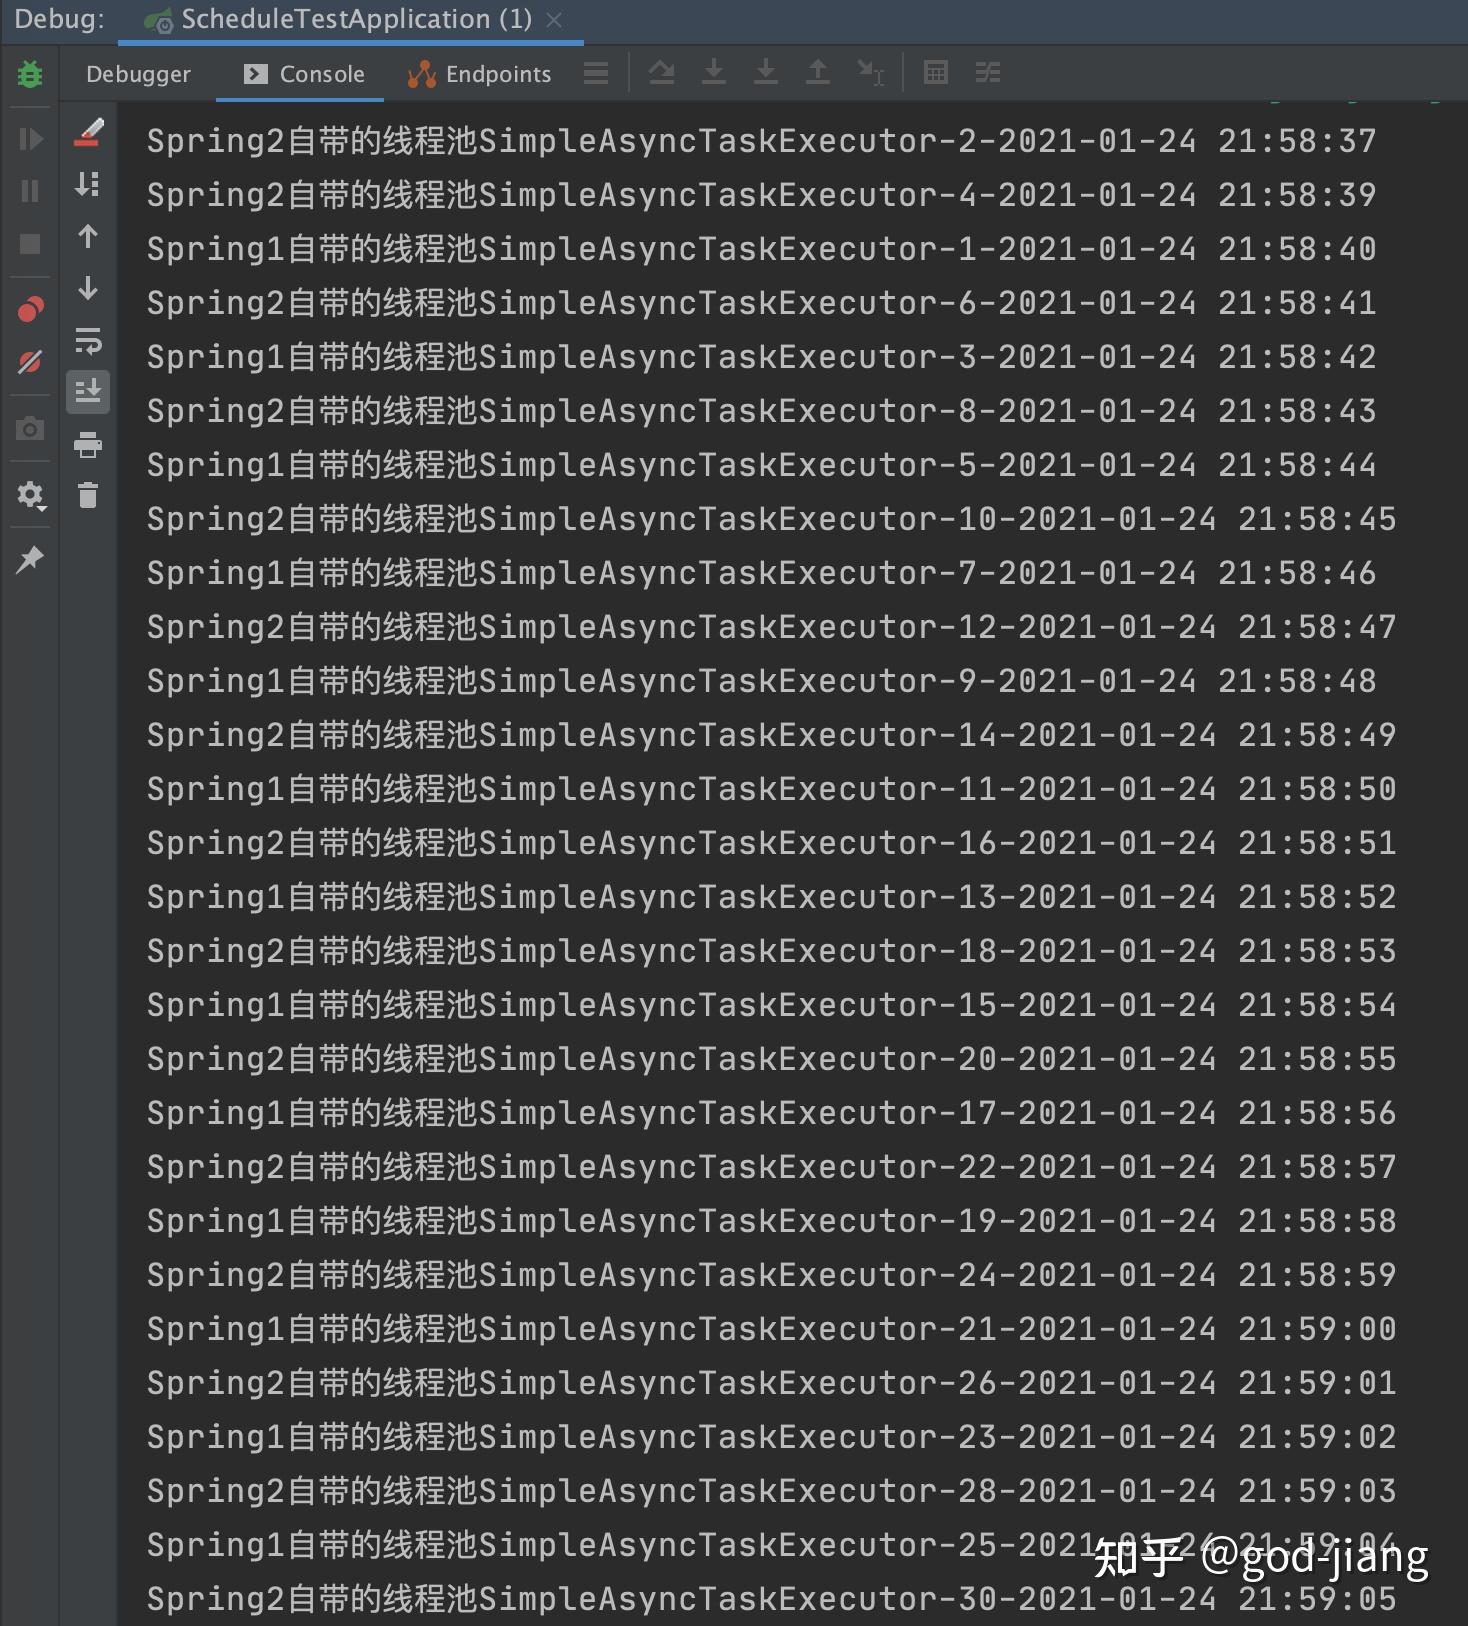
Task: Stop the running ScheduleTestApplication
Action: (30, 244)
